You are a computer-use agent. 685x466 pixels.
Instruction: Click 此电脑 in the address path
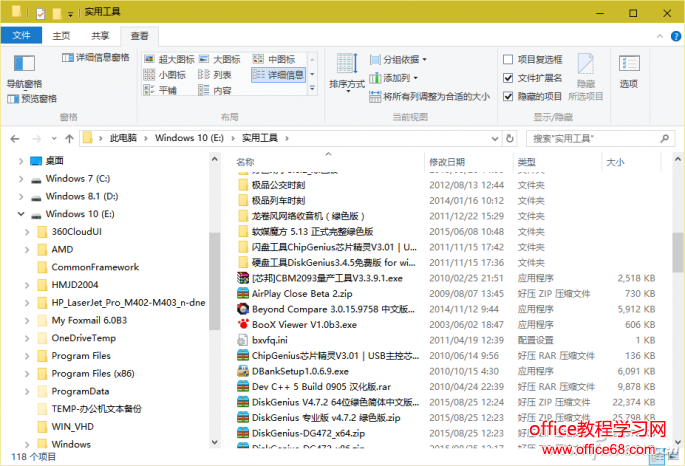click(123, 138)
